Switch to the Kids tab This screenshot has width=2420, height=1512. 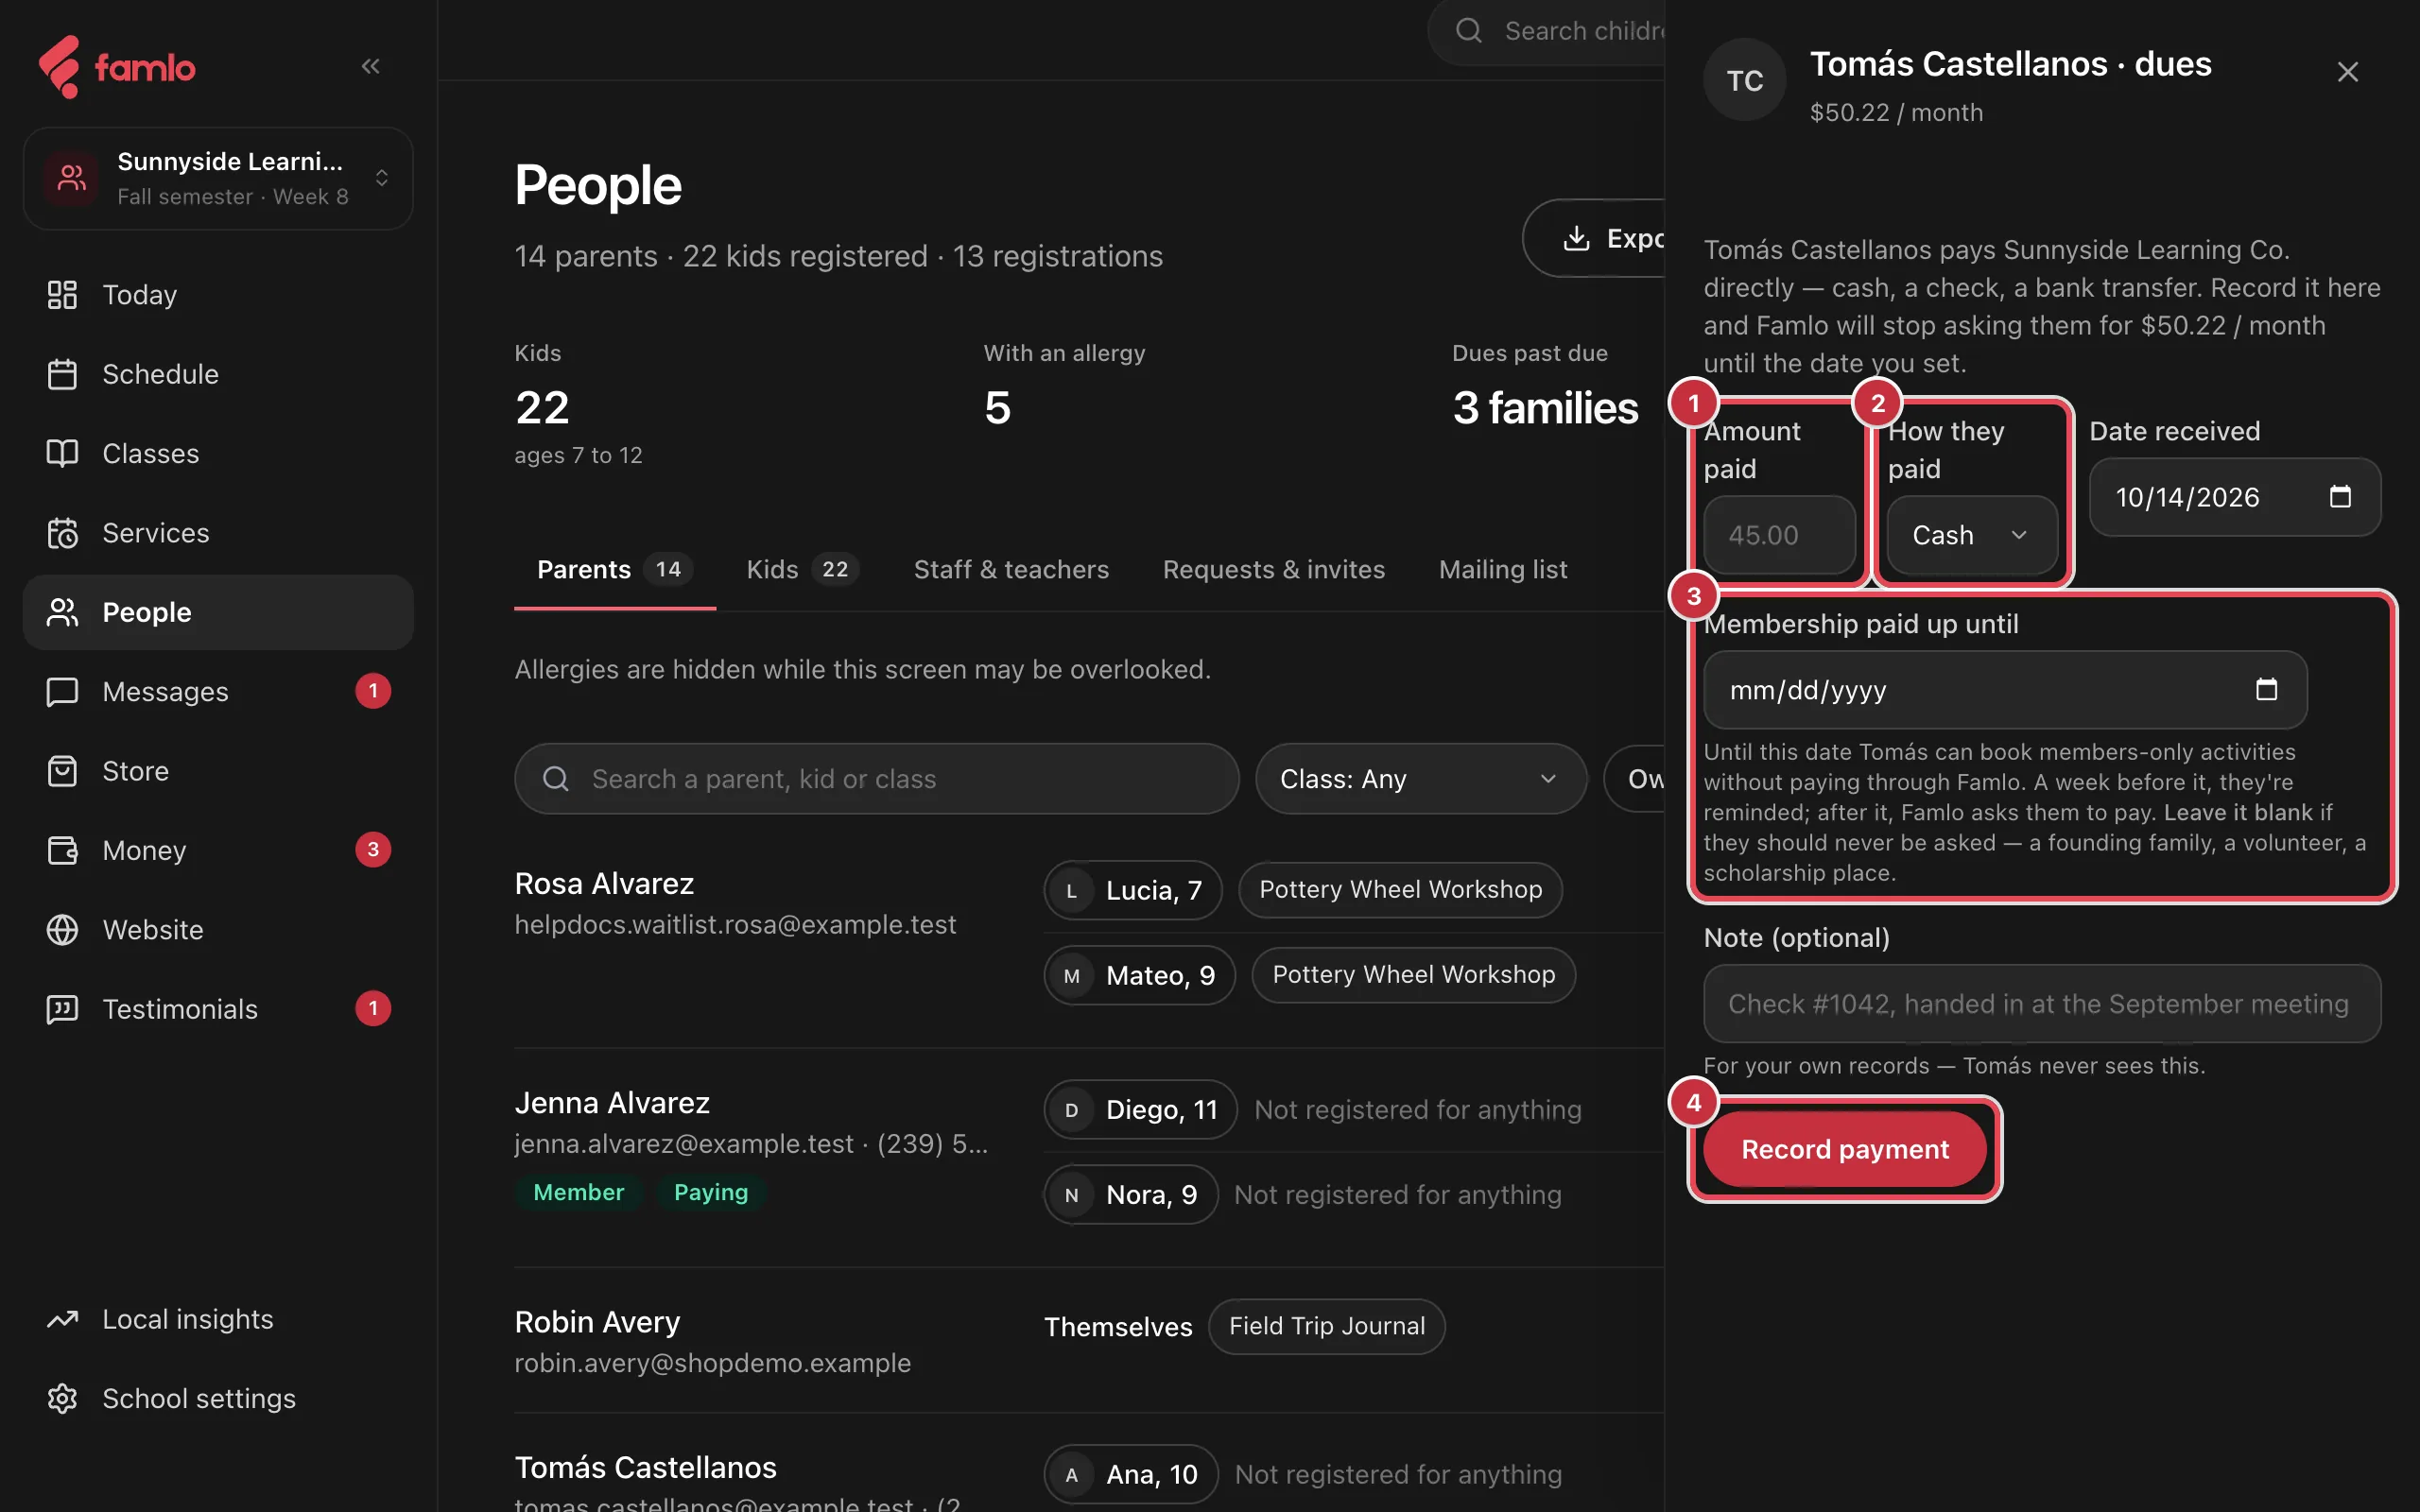(802, 569)
